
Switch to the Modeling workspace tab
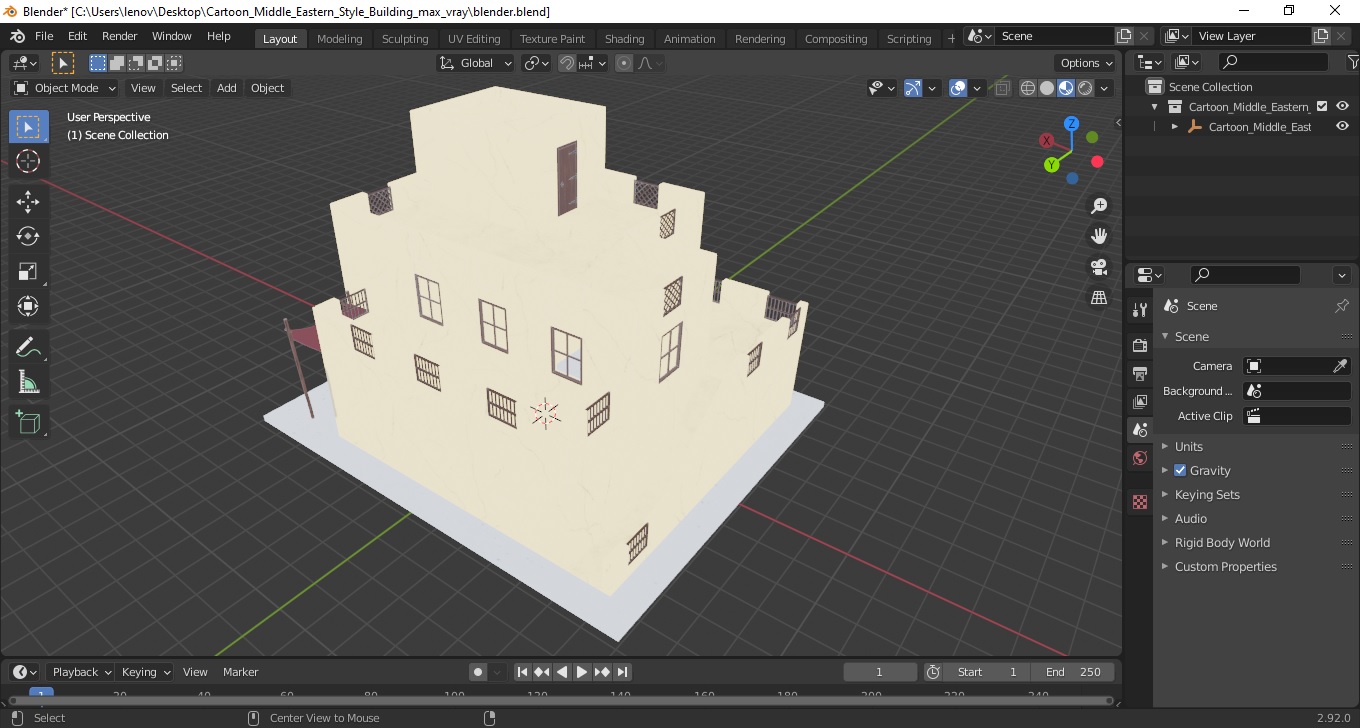[339, 39]
